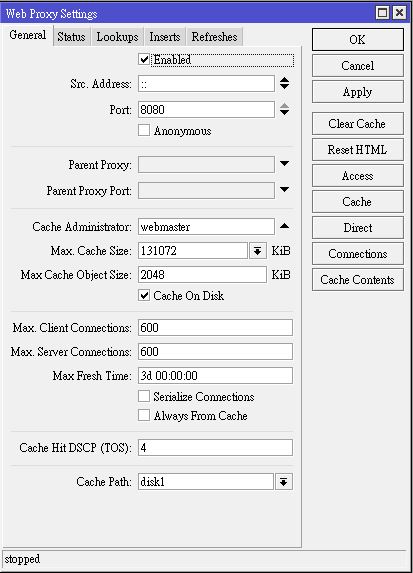The image size is (413, 573).
Task: Open the Access list button
Action: (x=358, y=176)
